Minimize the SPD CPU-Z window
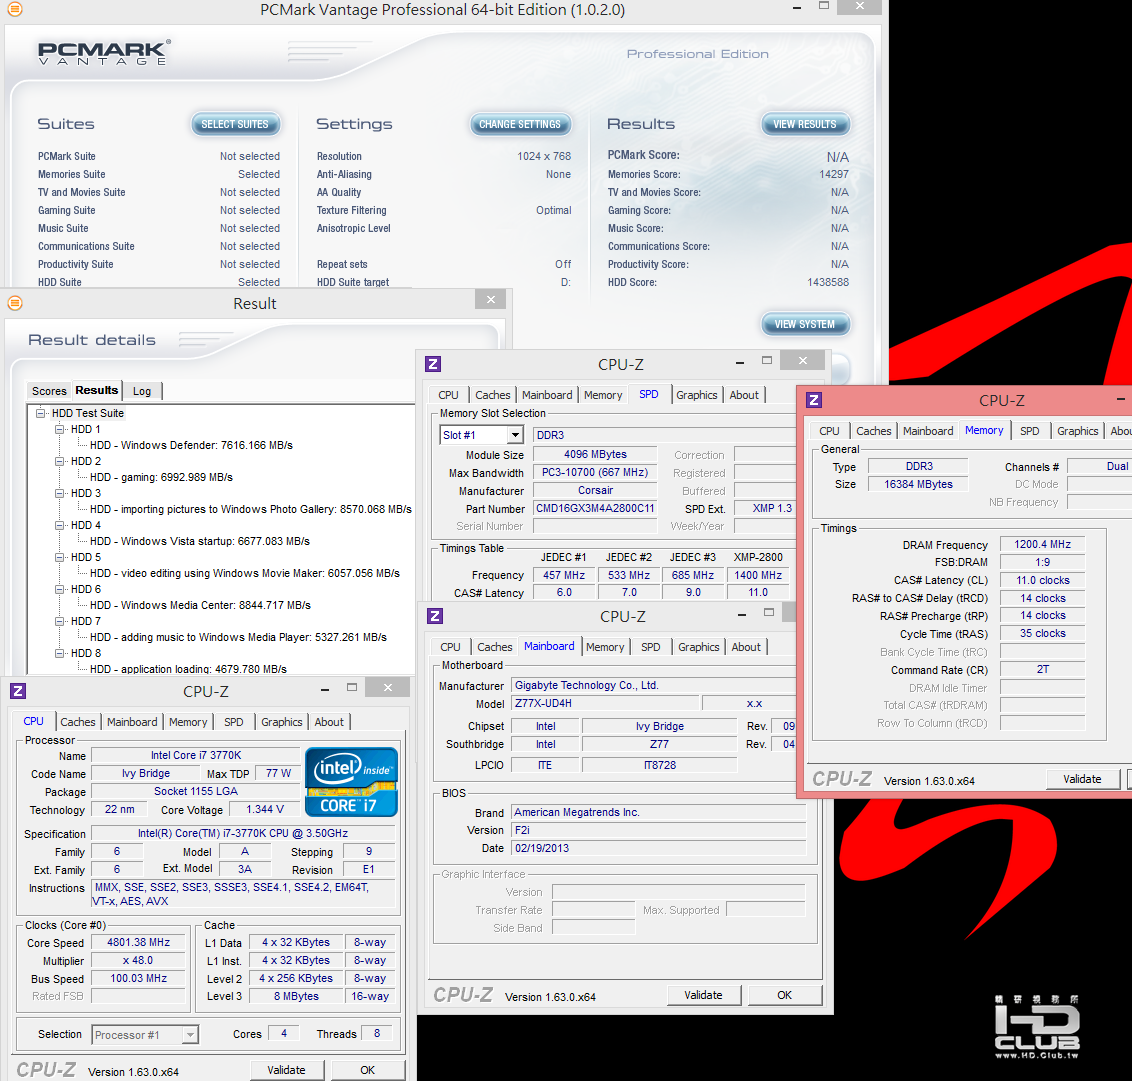 pos(740,362)
